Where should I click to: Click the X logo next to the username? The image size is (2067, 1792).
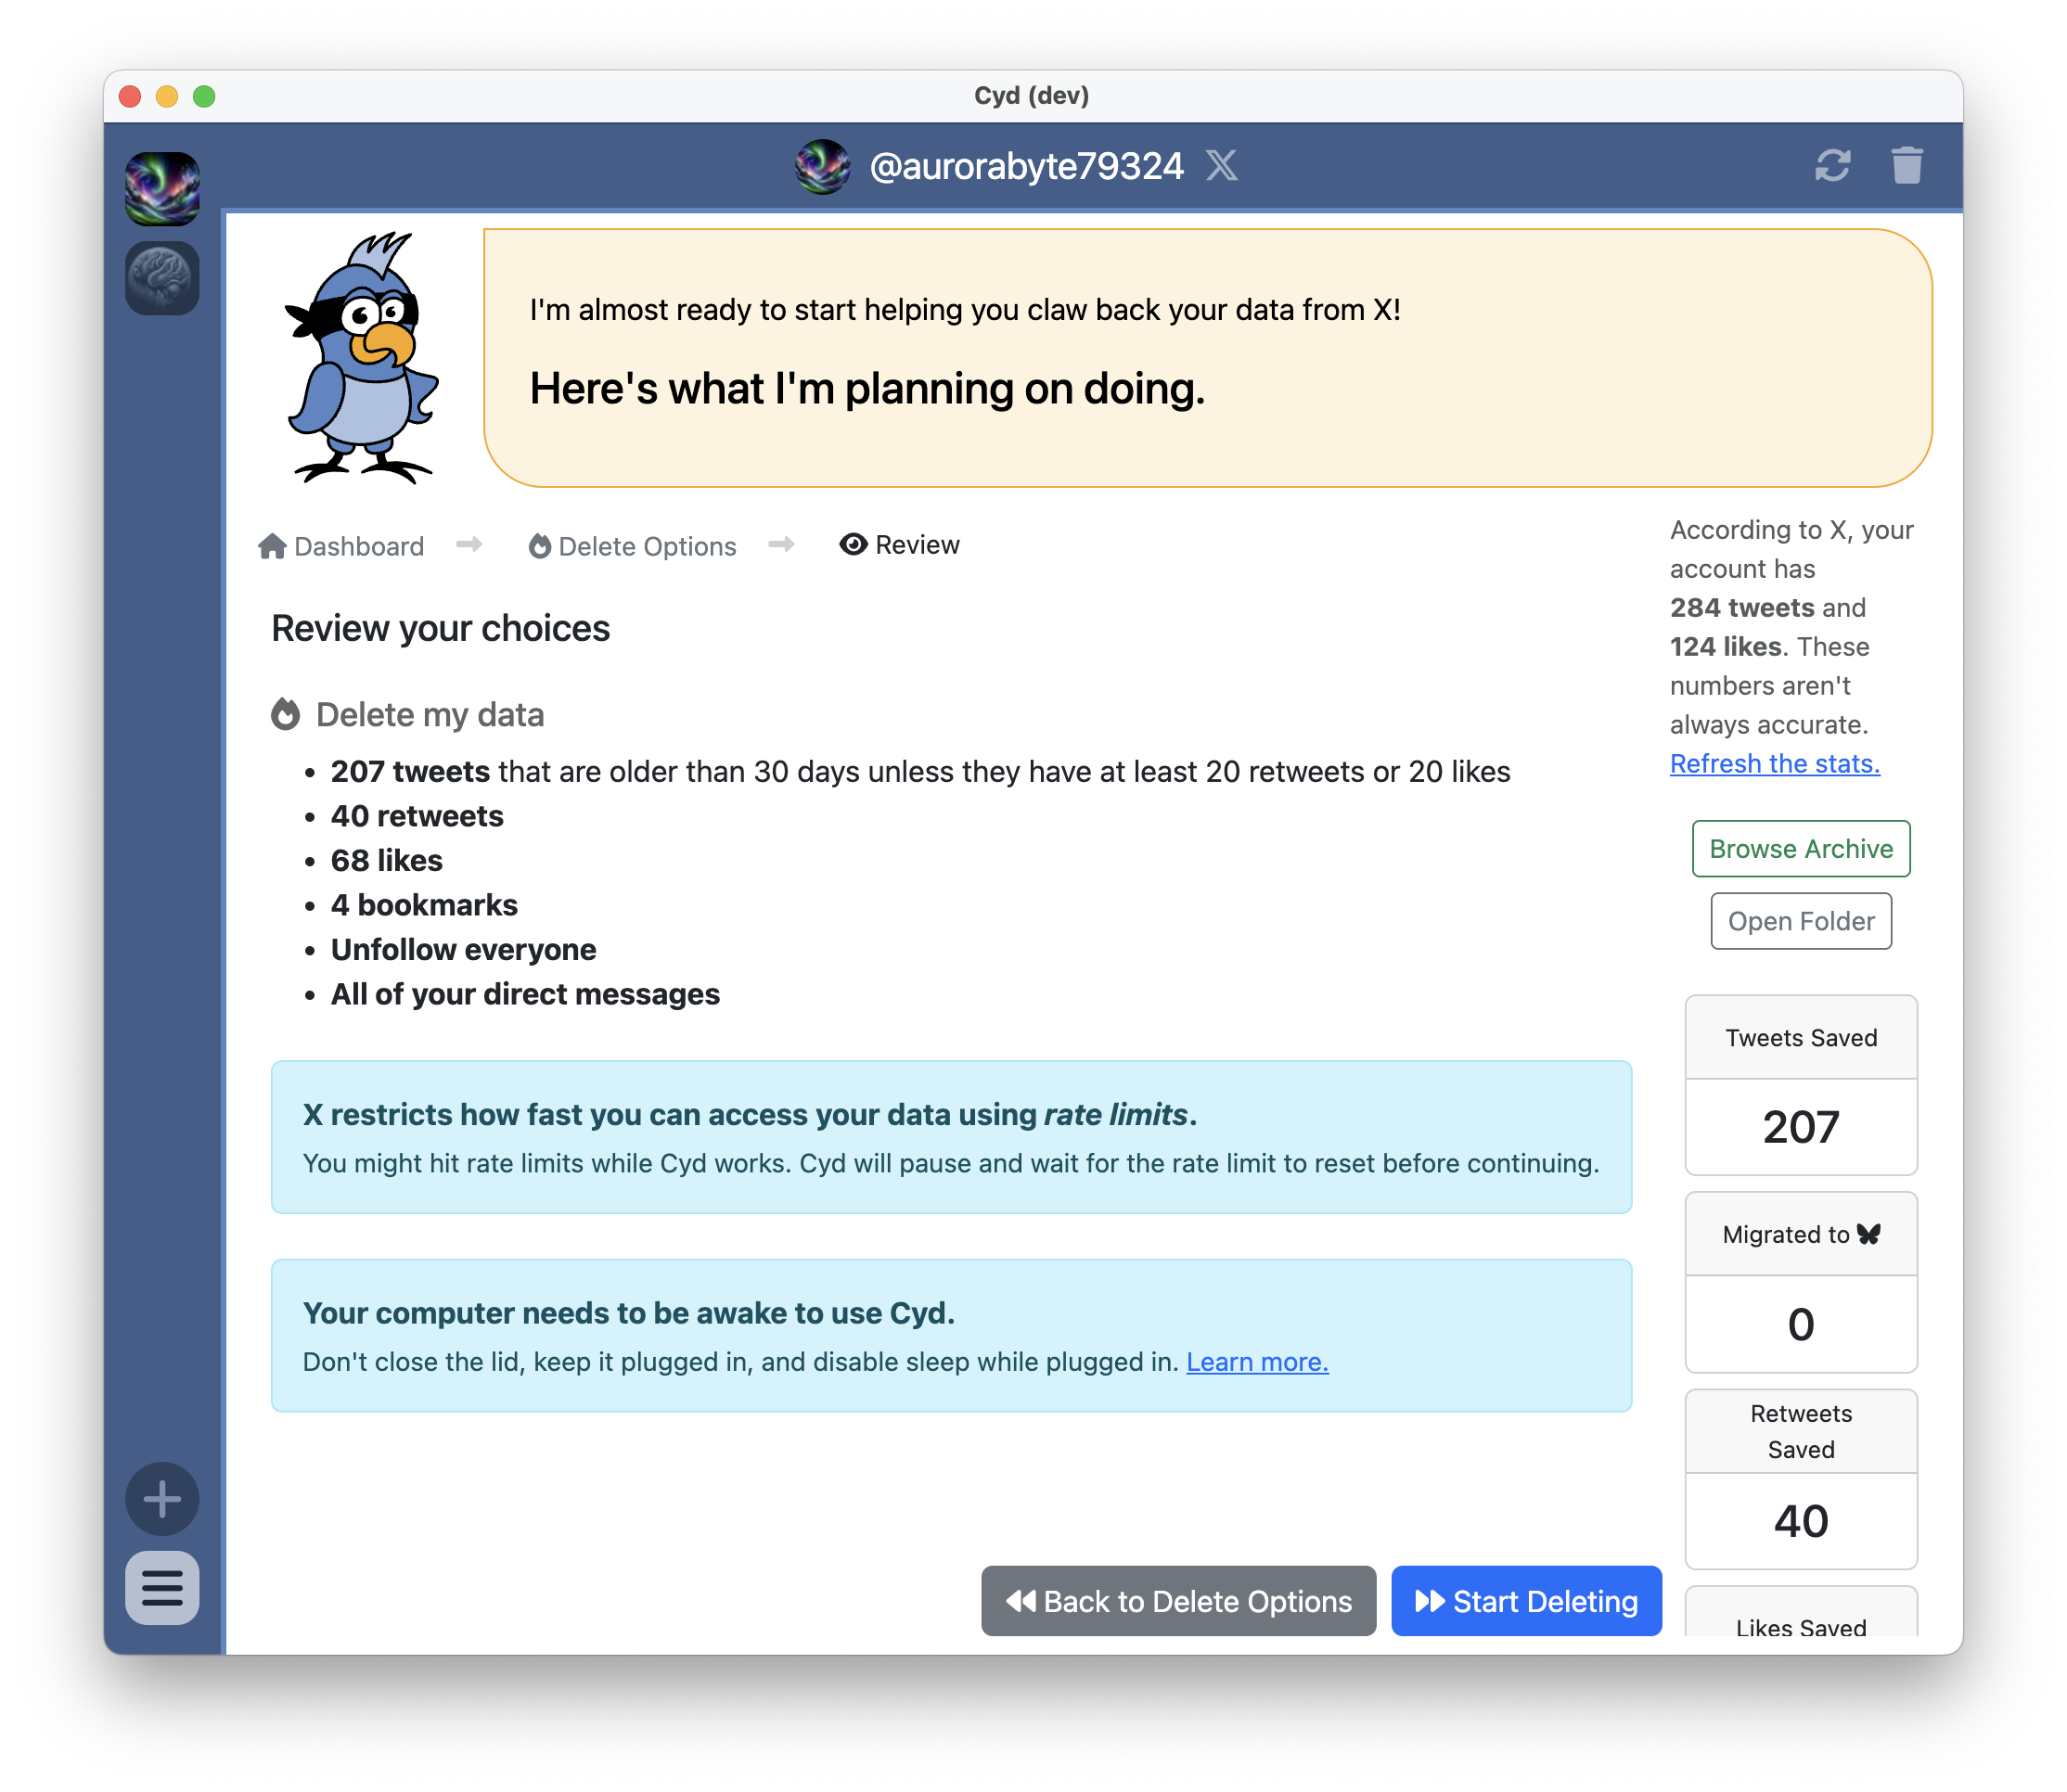1223,166
